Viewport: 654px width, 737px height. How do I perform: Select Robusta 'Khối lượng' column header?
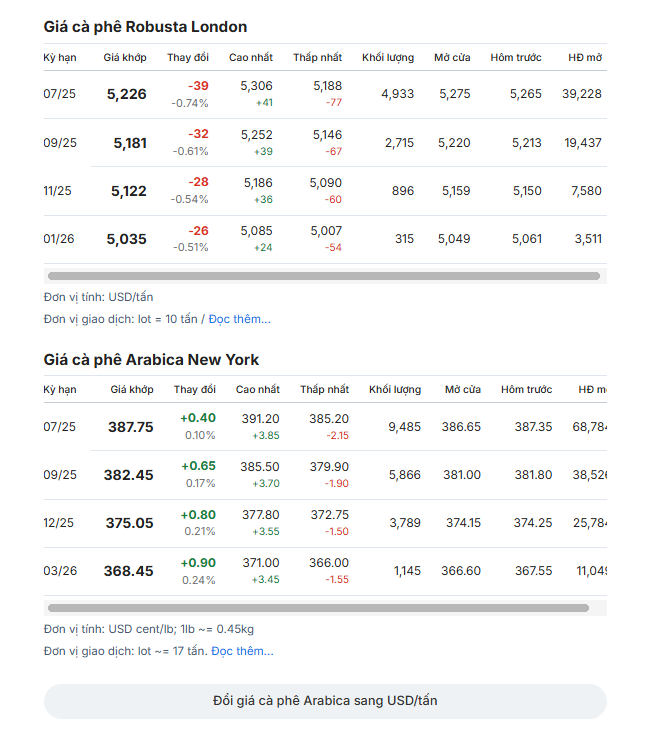click(x=388, y=57)
